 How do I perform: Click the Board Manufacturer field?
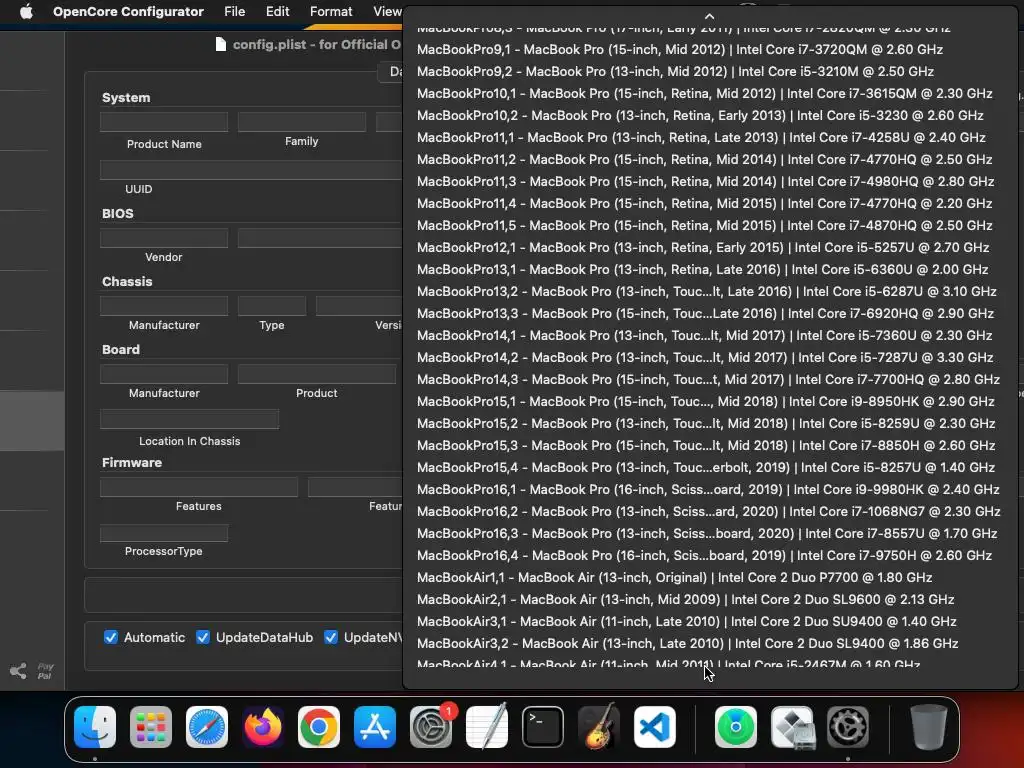point(164,374)
